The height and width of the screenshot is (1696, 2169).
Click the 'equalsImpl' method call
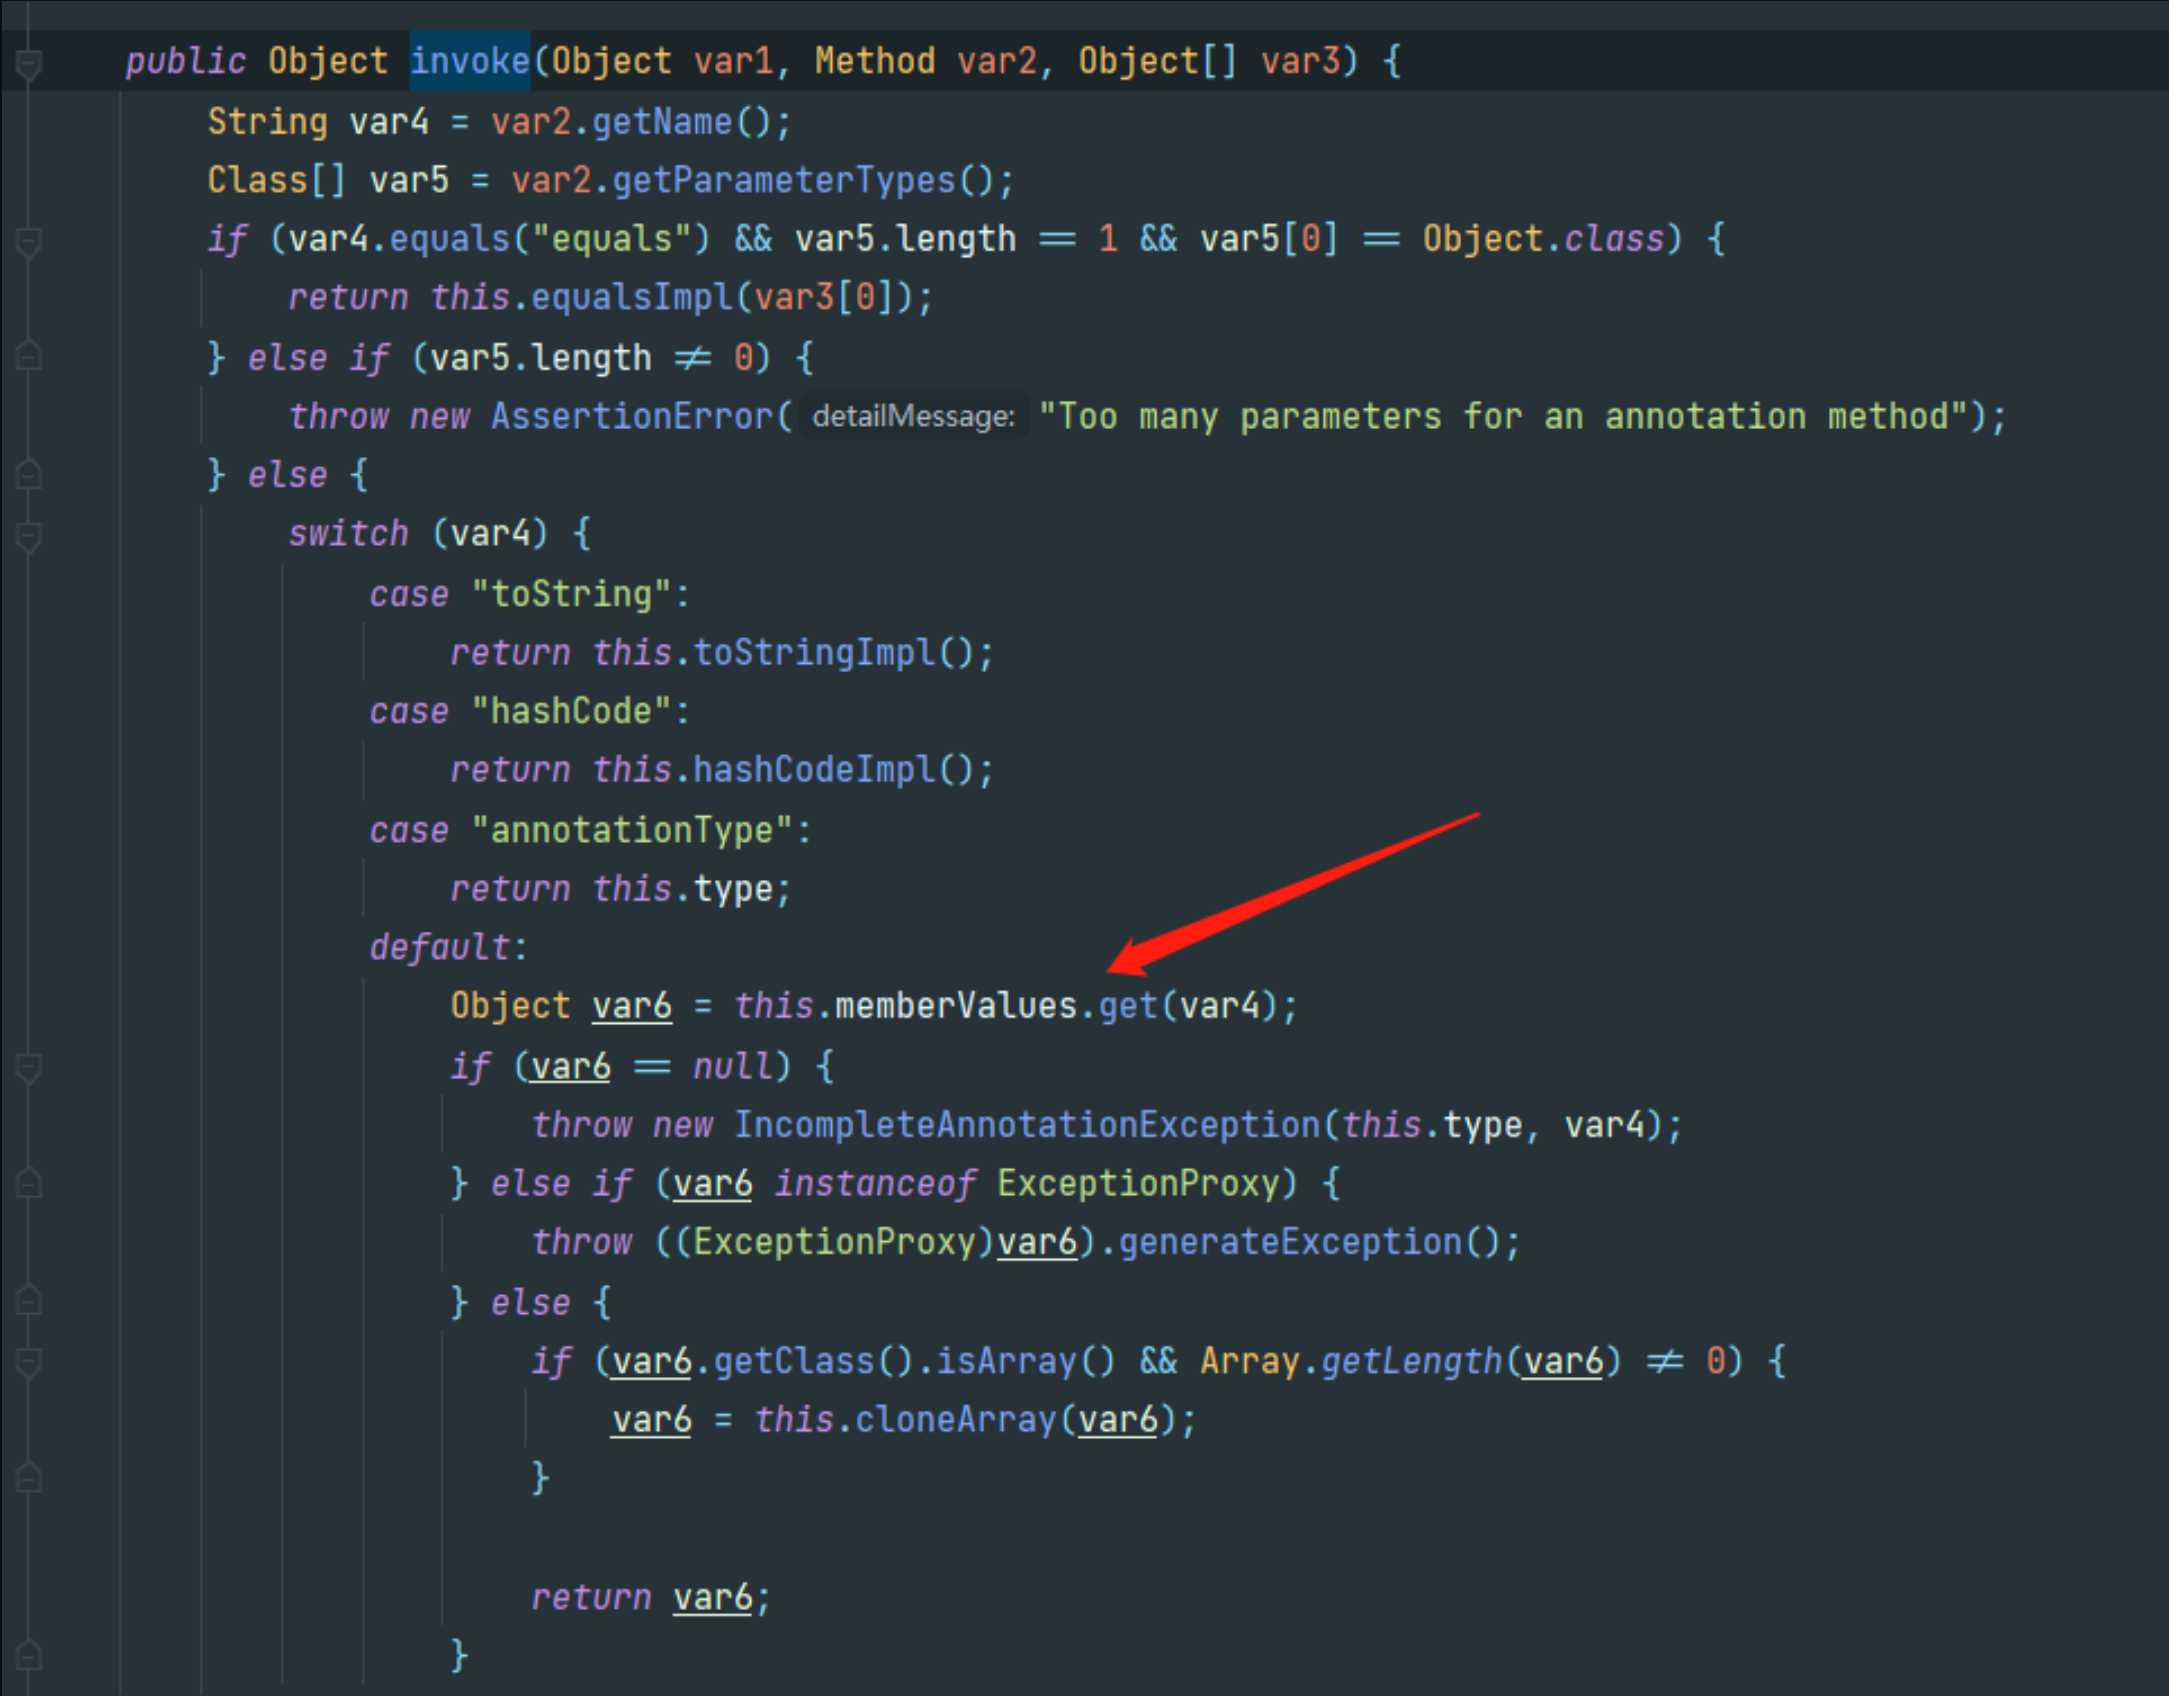[x=632, y=298]
